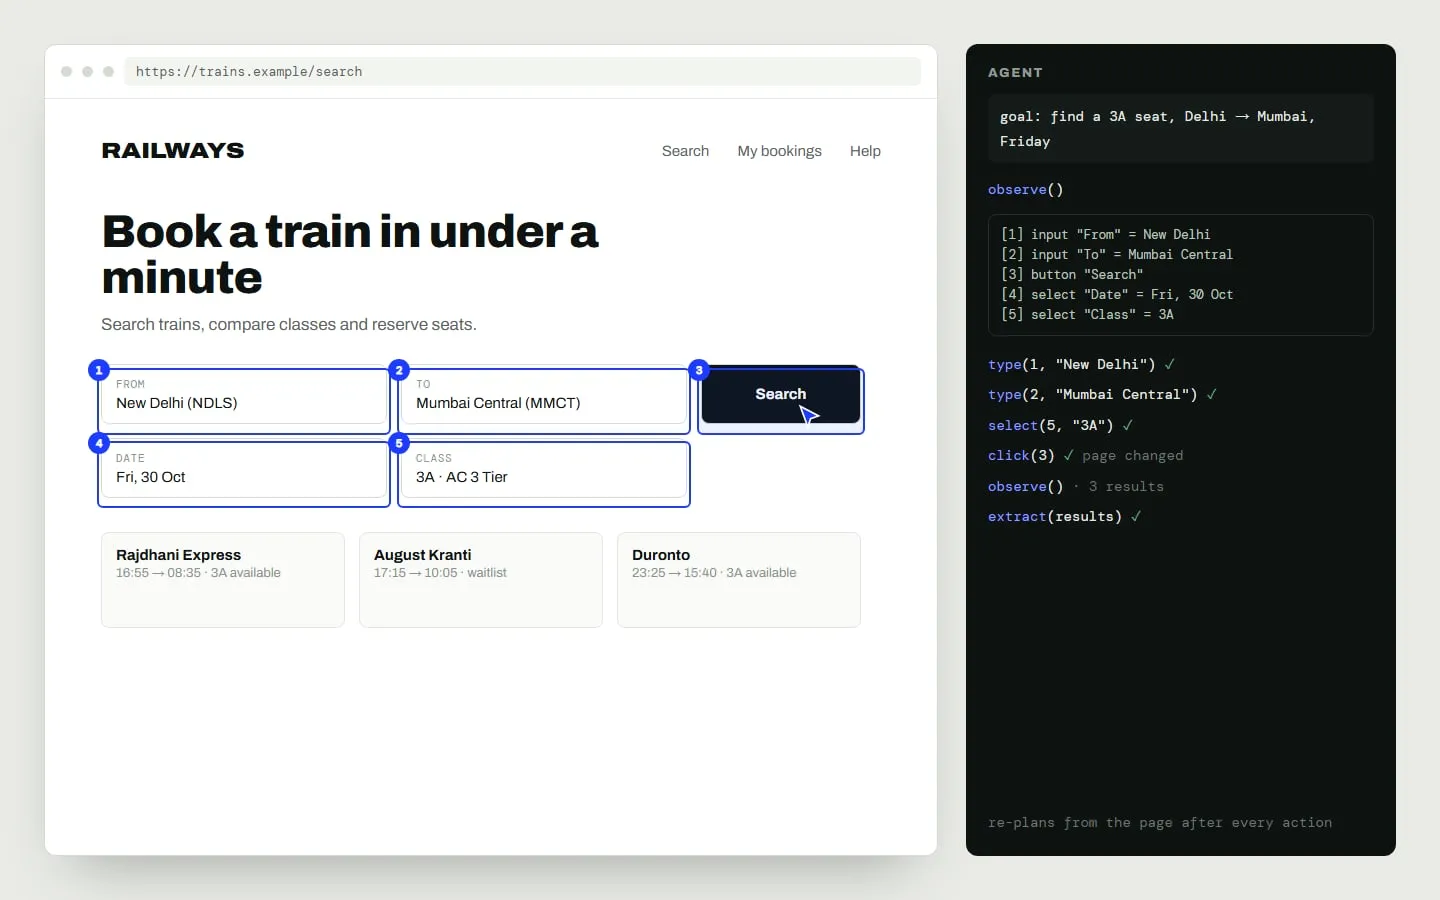Click the log entry "observe() · 3 results"
The image size is (1440, 900).
[1076, 487]
